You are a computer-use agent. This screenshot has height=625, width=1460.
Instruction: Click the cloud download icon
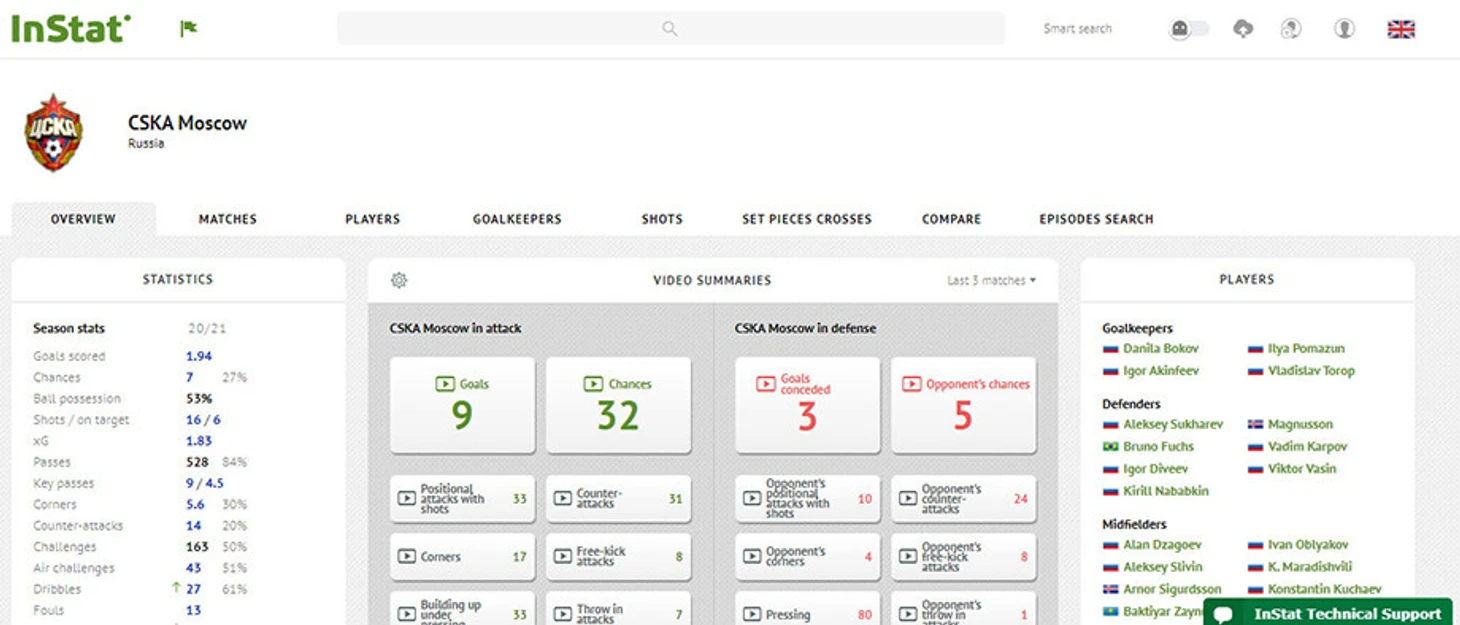click(1243, 29)
